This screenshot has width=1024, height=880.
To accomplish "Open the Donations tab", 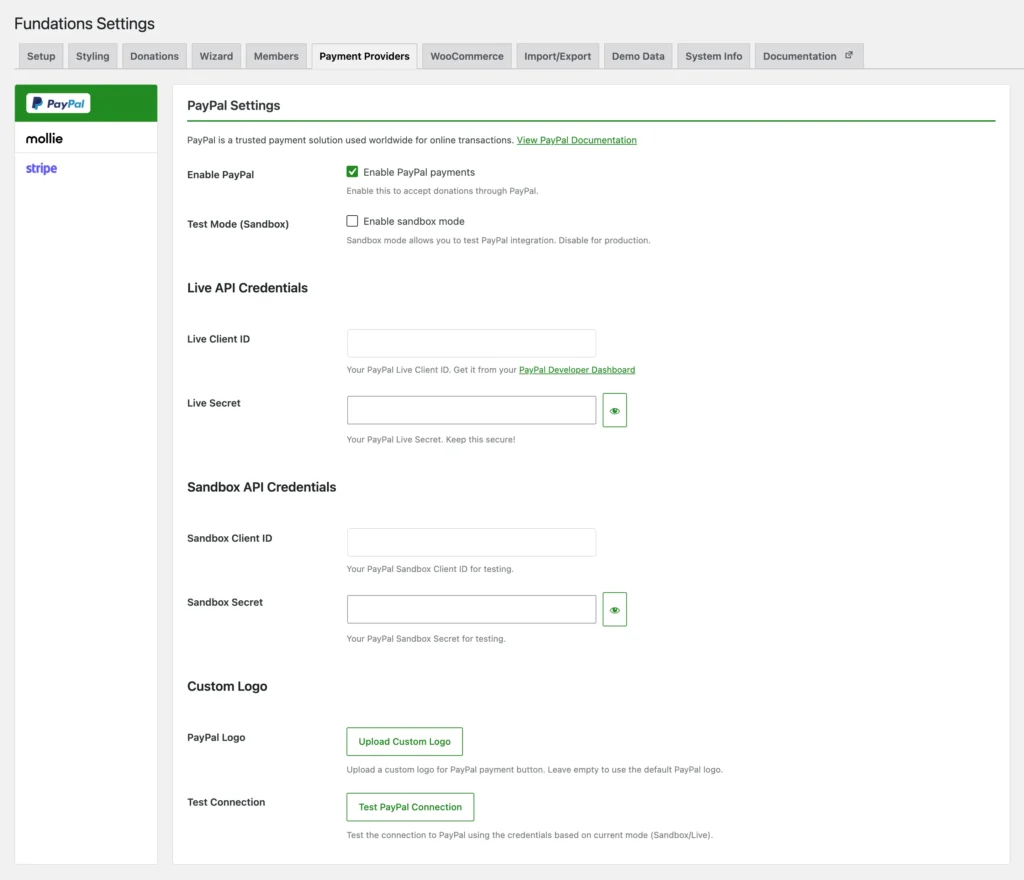I will point(154,56).
